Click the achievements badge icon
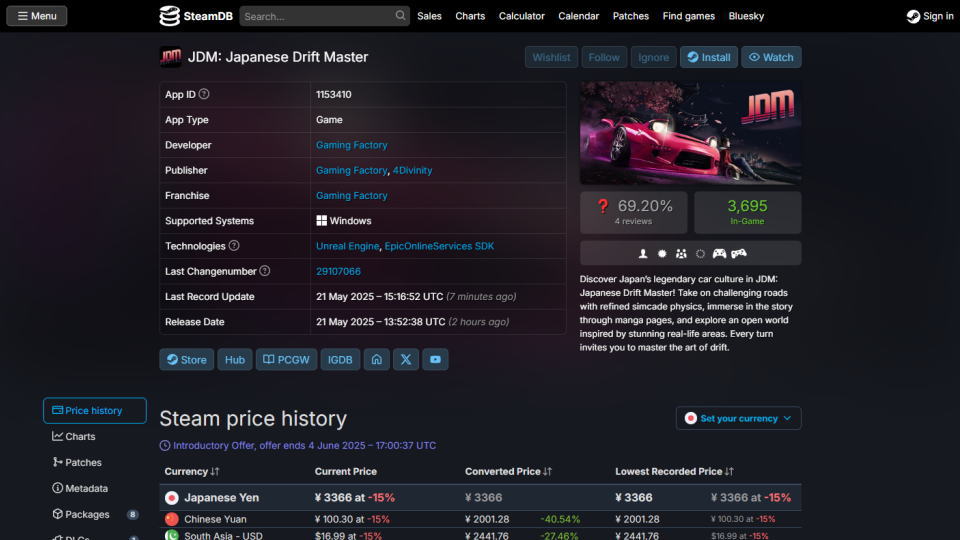This screenshot has width=960, height=540. pyautogui.click(x=662, y=253)
